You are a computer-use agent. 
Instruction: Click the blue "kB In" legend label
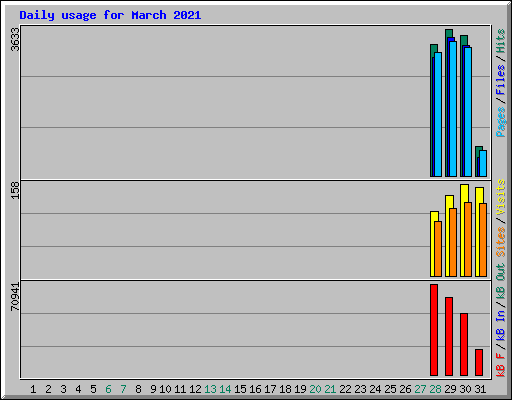(x=500, y=326)
